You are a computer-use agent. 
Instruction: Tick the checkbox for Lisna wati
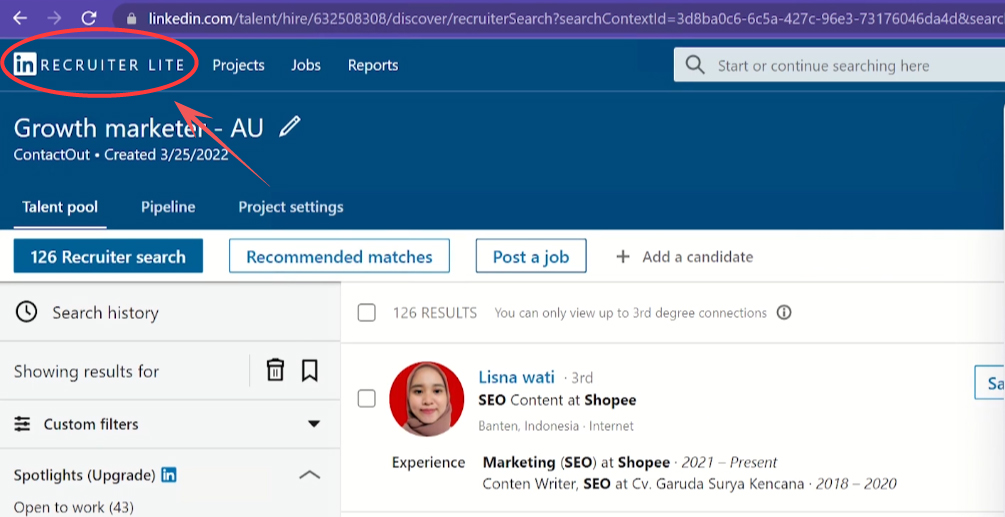coord(367,398)
